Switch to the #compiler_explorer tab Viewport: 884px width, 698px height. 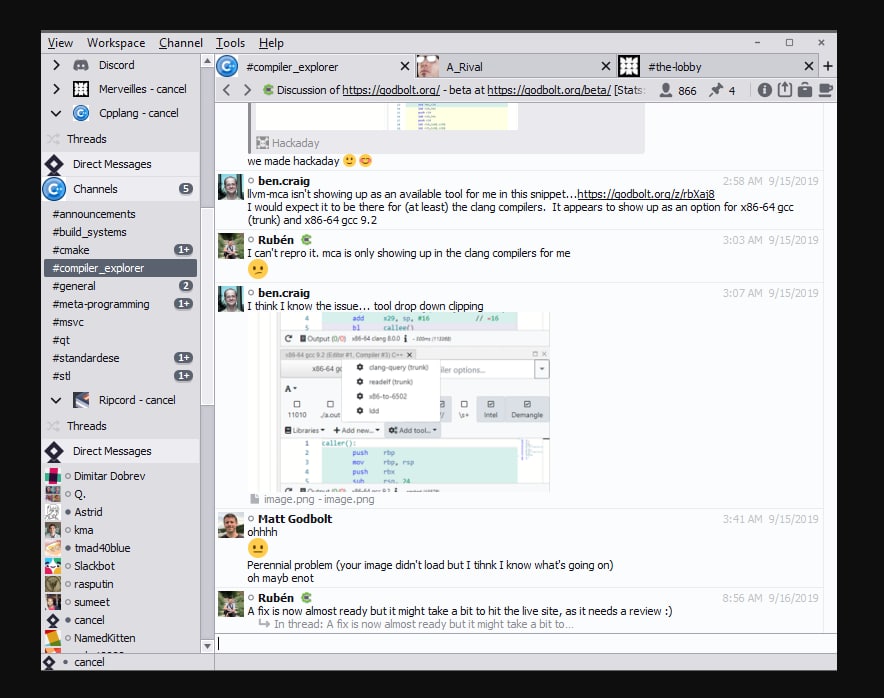click(314, 66)
